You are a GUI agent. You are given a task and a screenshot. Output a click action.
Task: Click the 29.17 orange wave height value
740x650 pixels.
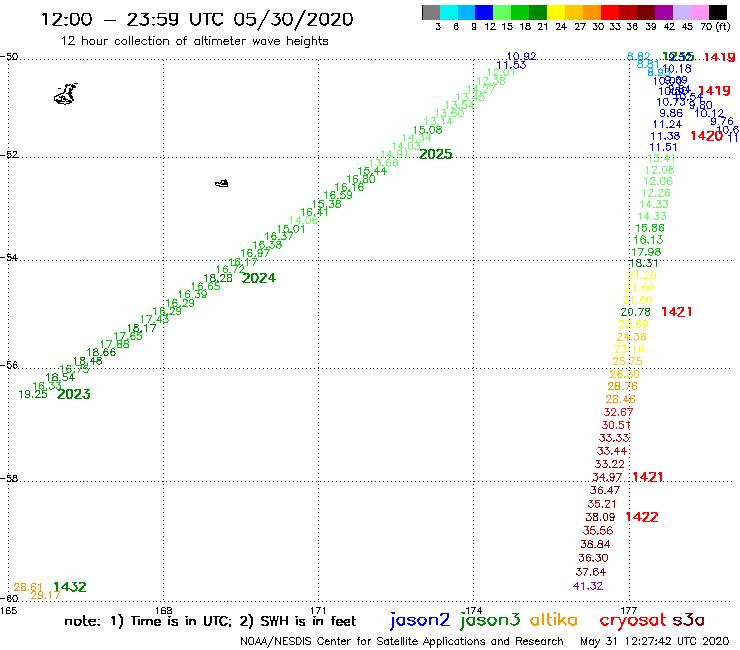pyautogui.click(x=45, y=595)
